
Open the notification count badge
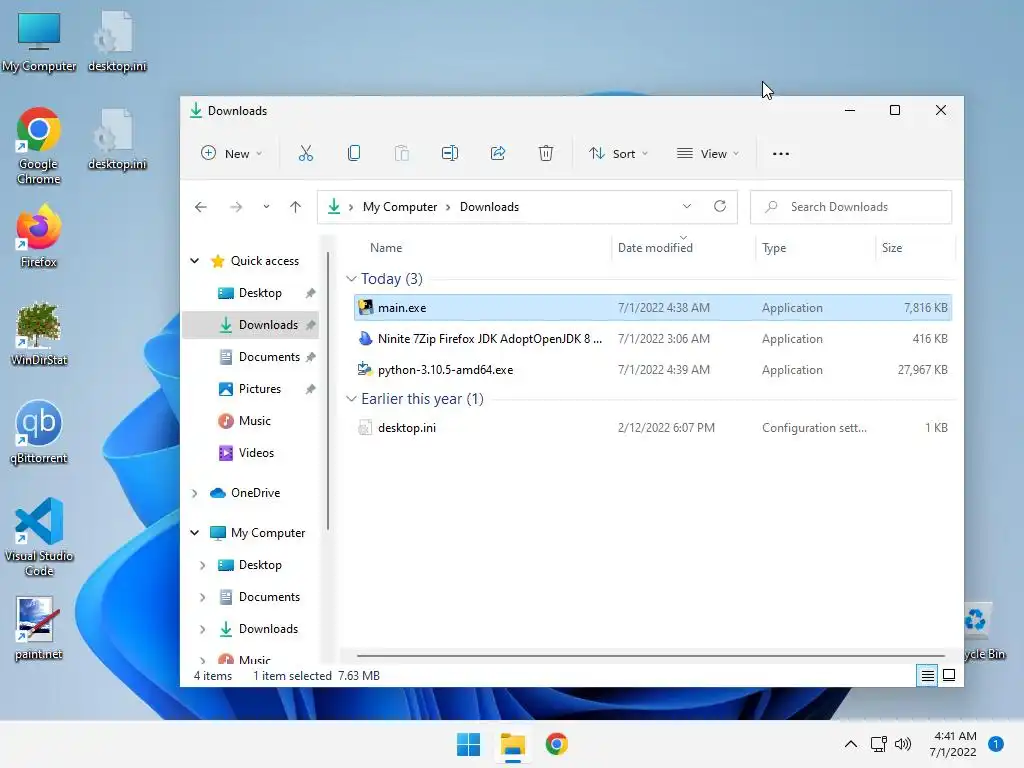(996, 744)
